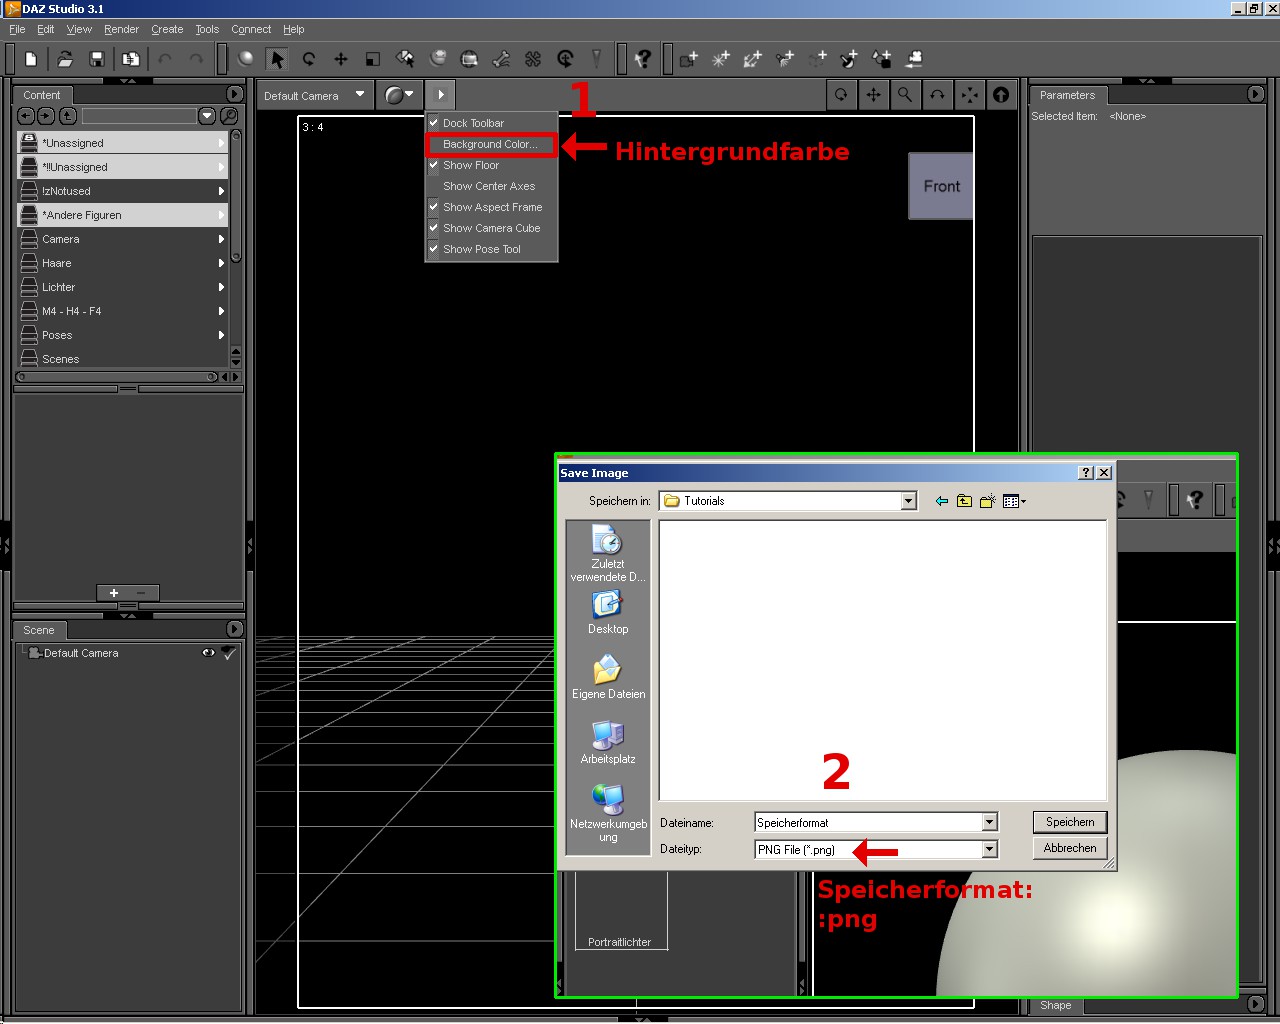The height and width of the screenshot is (1024, 1280).
Task: Click the Front face of camera cube
Action: point(941,186)
